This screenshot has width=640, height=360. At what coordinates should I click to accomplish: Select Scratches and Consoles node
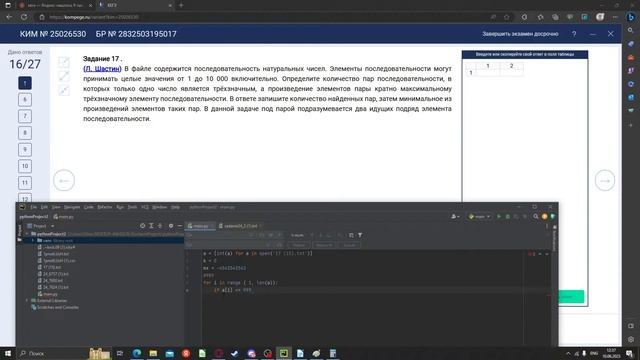pyautogui.click(x=55, y=307)
